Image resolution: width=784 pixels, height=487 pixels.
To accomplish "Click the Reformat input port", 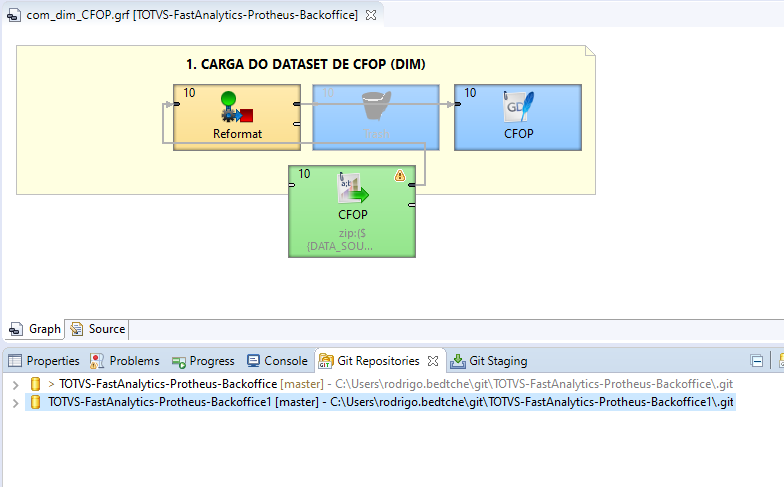I will (176, 104).
